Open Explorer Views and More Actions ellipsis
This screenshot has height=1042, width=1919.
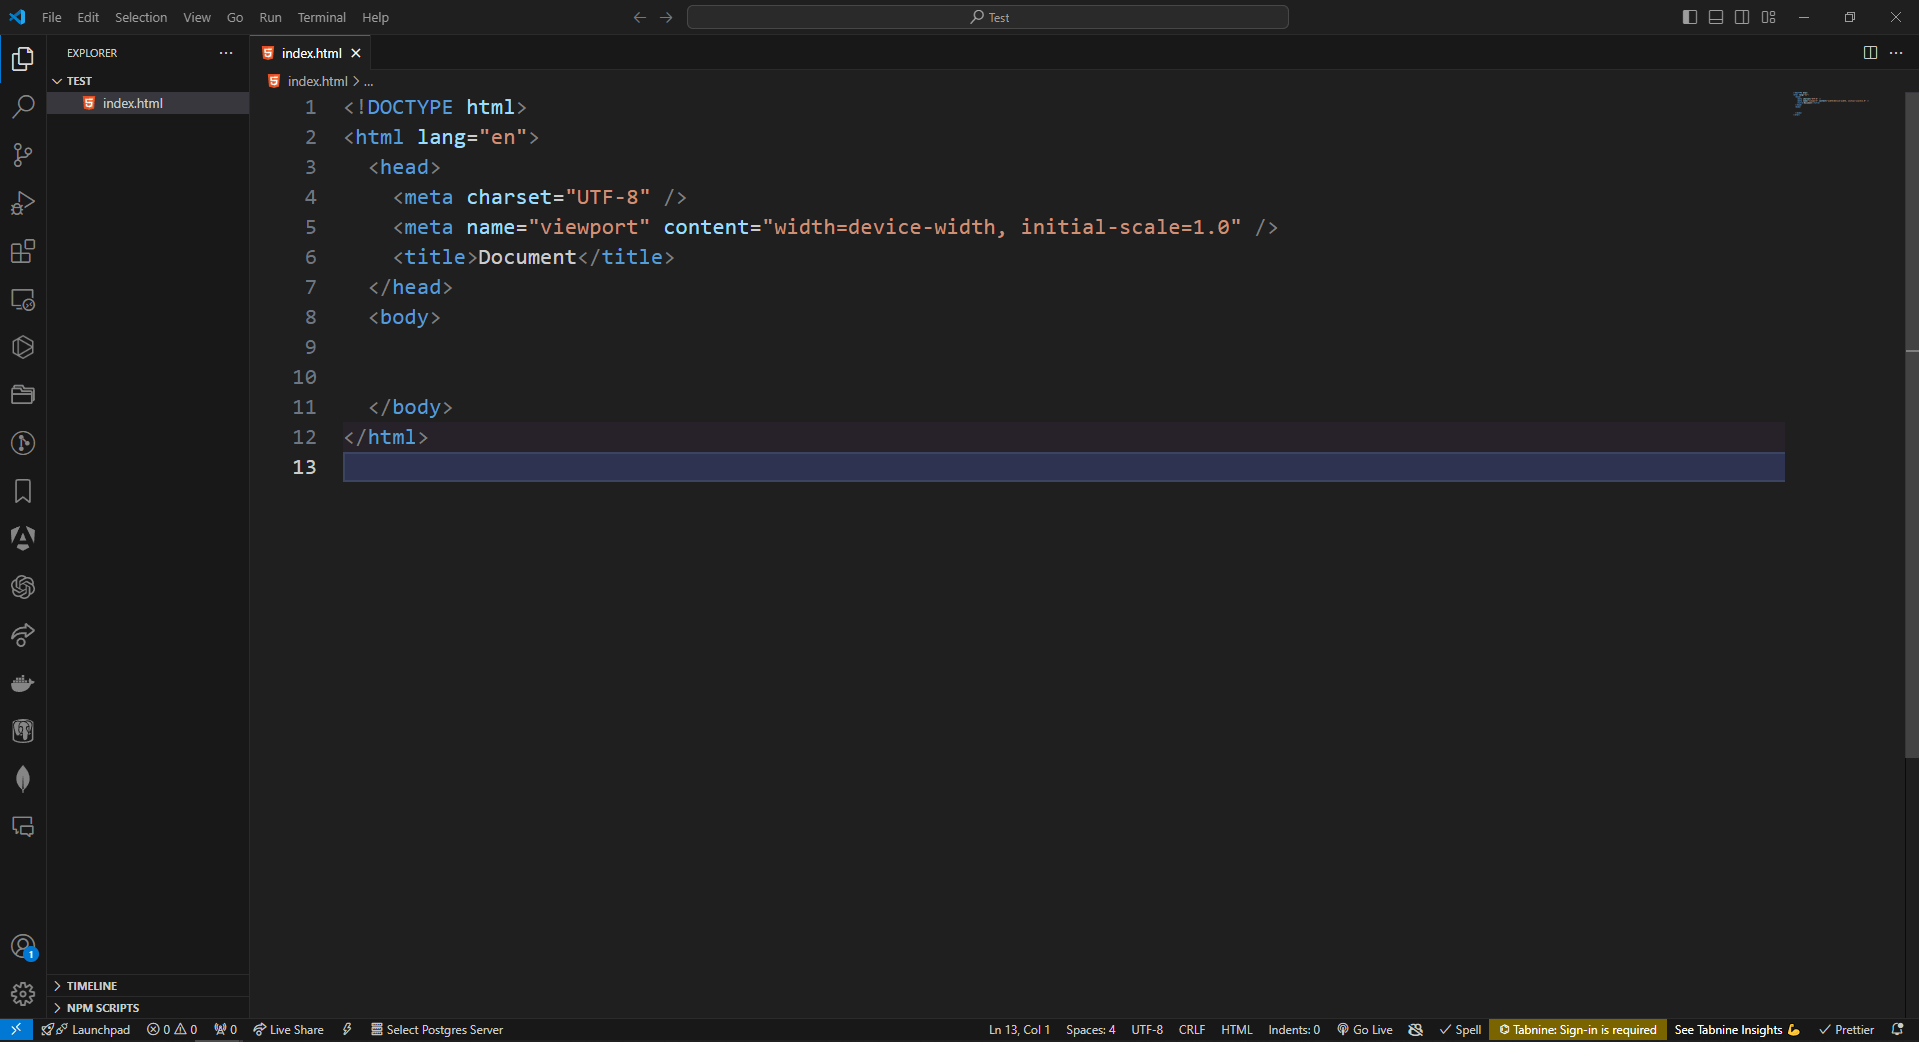226,53
